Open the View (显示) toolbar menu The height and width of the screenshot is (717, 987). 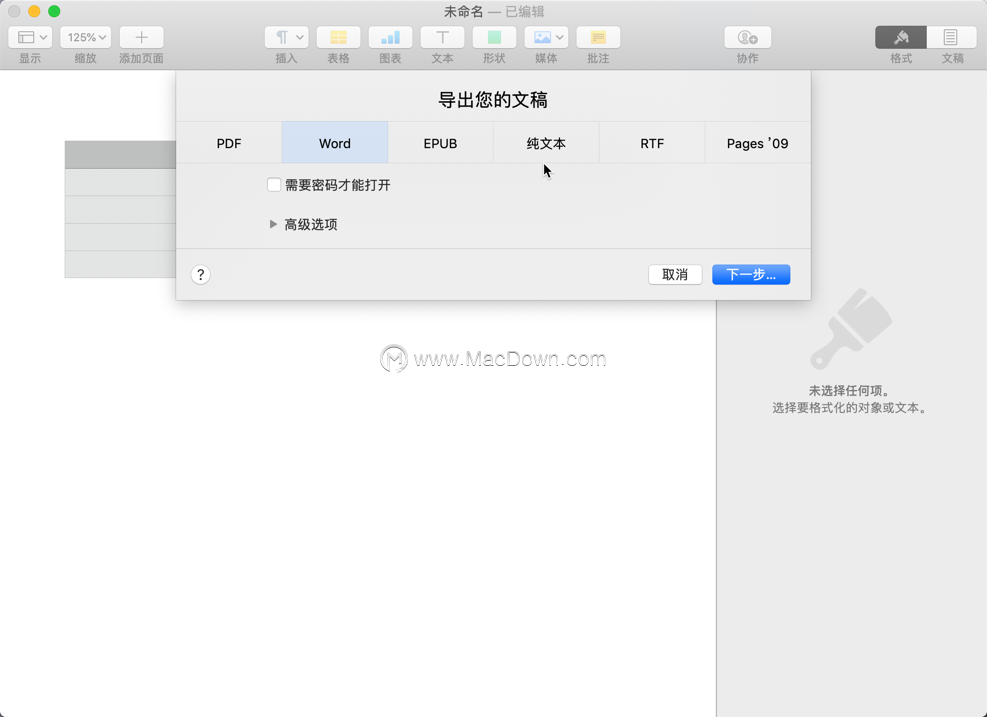click(x=30, y=37)
